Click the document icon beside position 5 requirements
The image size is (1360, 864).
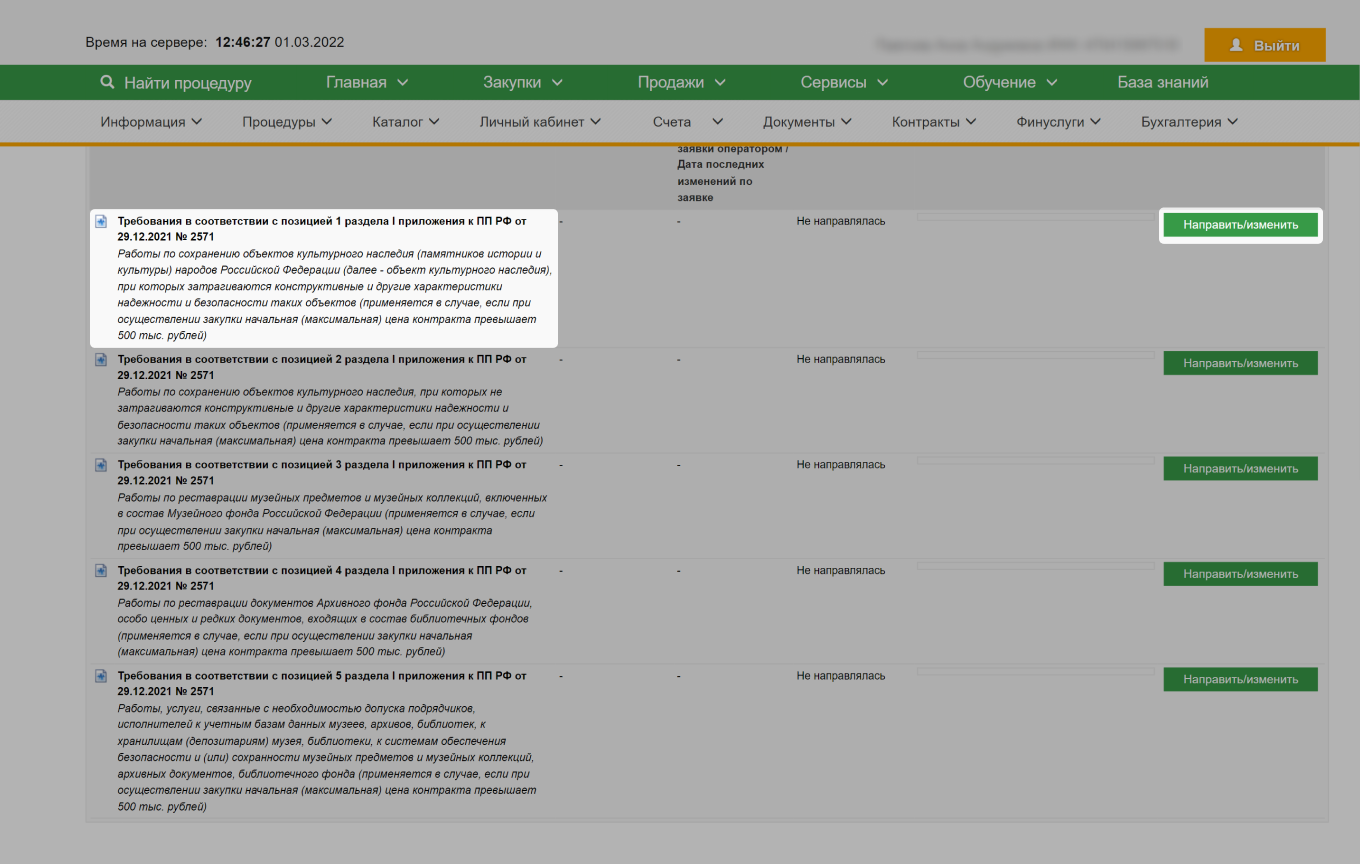click(x=101, y=676)
